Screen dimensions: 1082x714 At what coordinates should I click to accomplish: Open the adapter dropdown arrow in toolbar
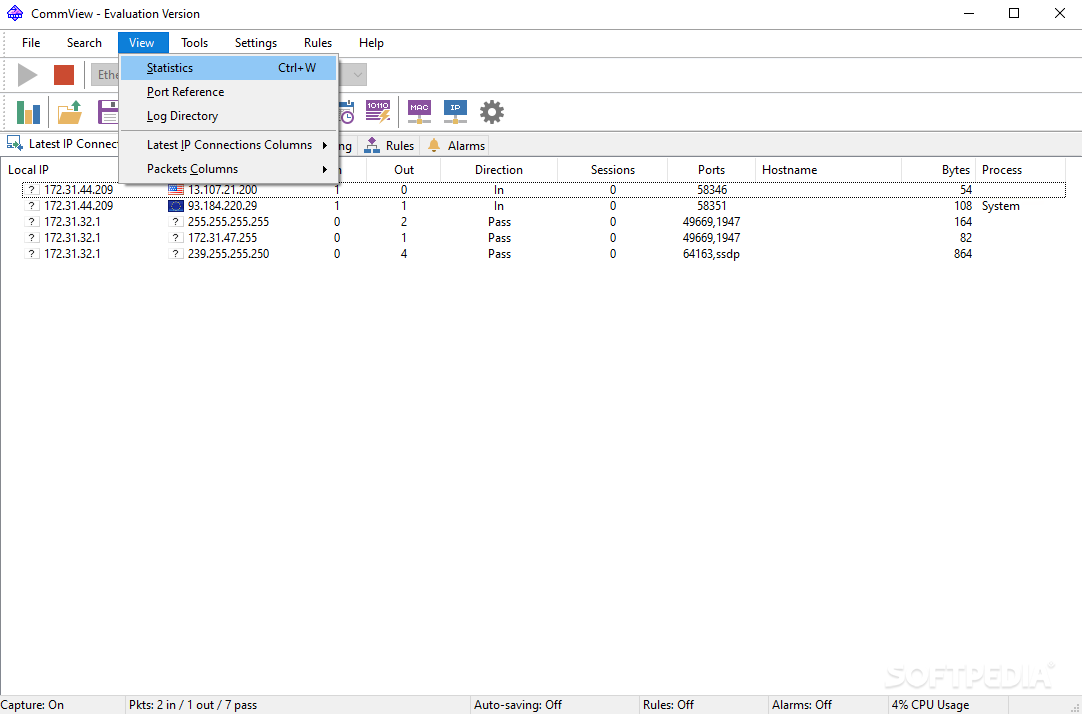tap(358, 75)
